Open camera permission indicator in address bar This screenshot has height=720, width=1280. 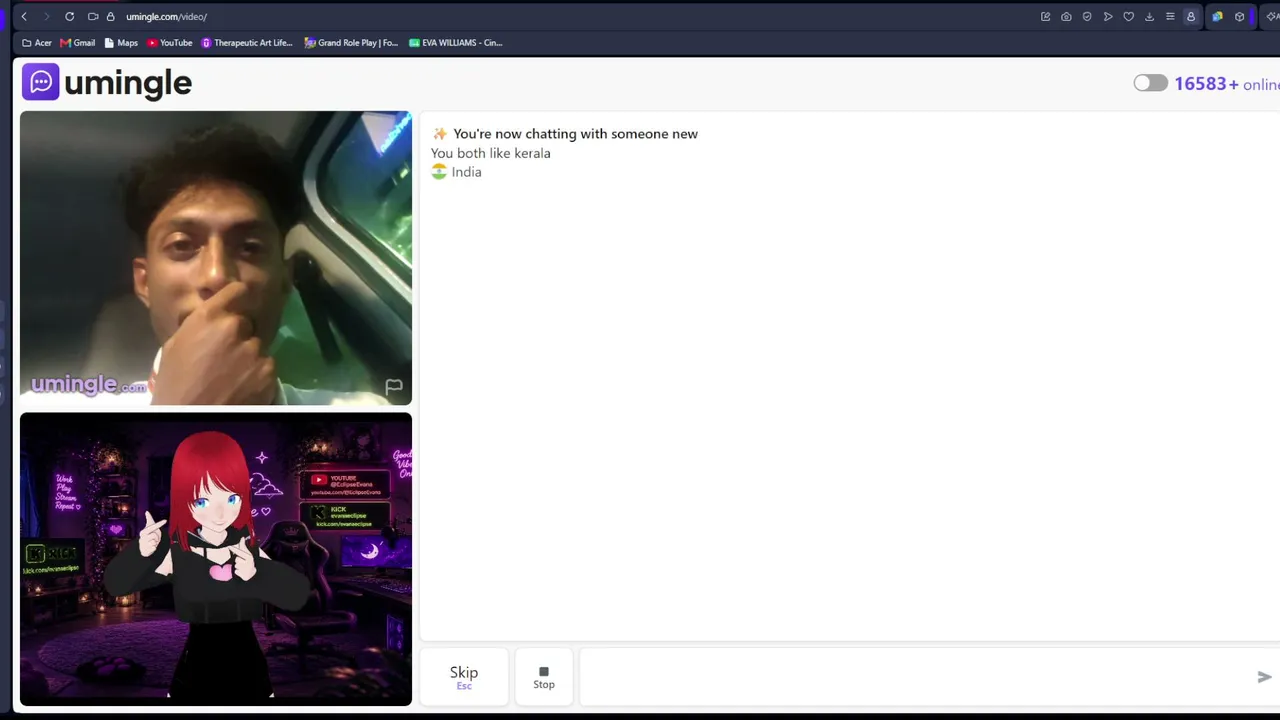pyautogui.click(x=93, y=16)
